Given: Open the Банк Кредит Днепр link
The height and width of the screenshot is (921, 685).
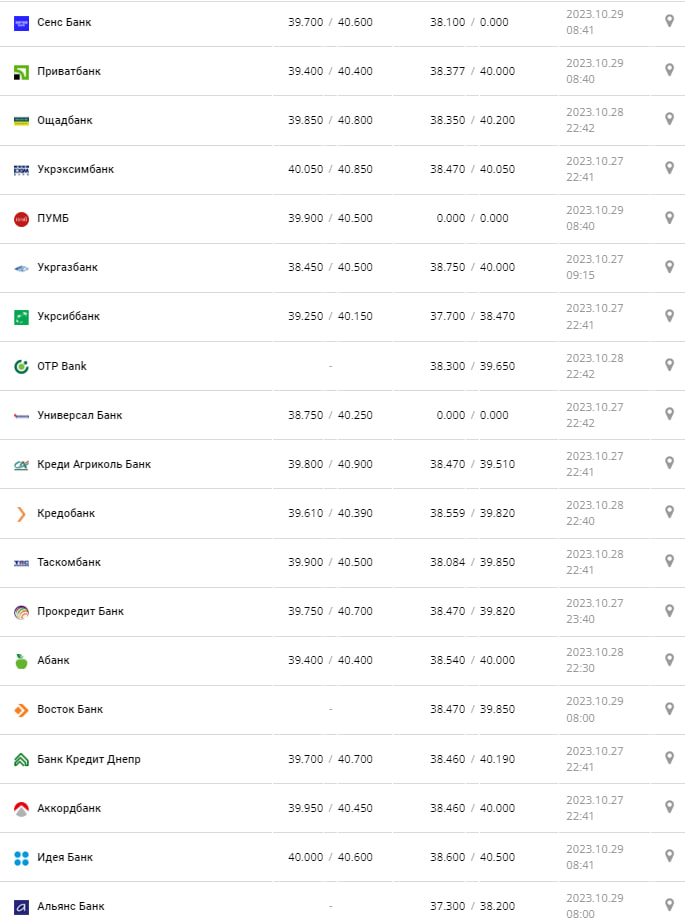Looking at the screenshot, I should (89, 759).
